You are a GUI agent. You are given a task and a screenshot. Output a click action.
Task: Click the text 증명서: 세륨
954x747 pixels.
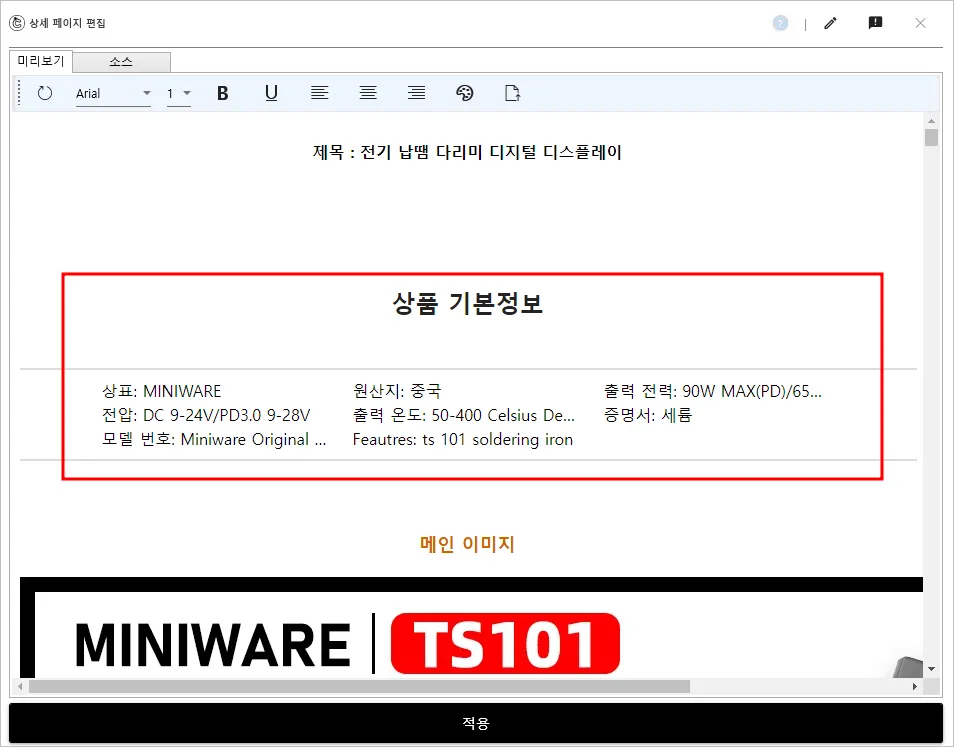[647, 415]
